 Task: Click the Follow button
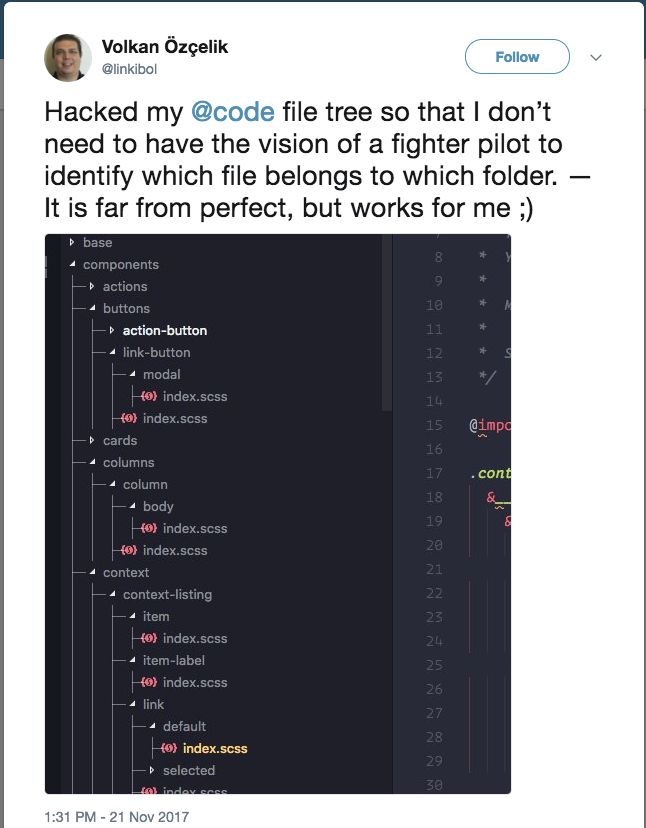[x=517, y=57]
